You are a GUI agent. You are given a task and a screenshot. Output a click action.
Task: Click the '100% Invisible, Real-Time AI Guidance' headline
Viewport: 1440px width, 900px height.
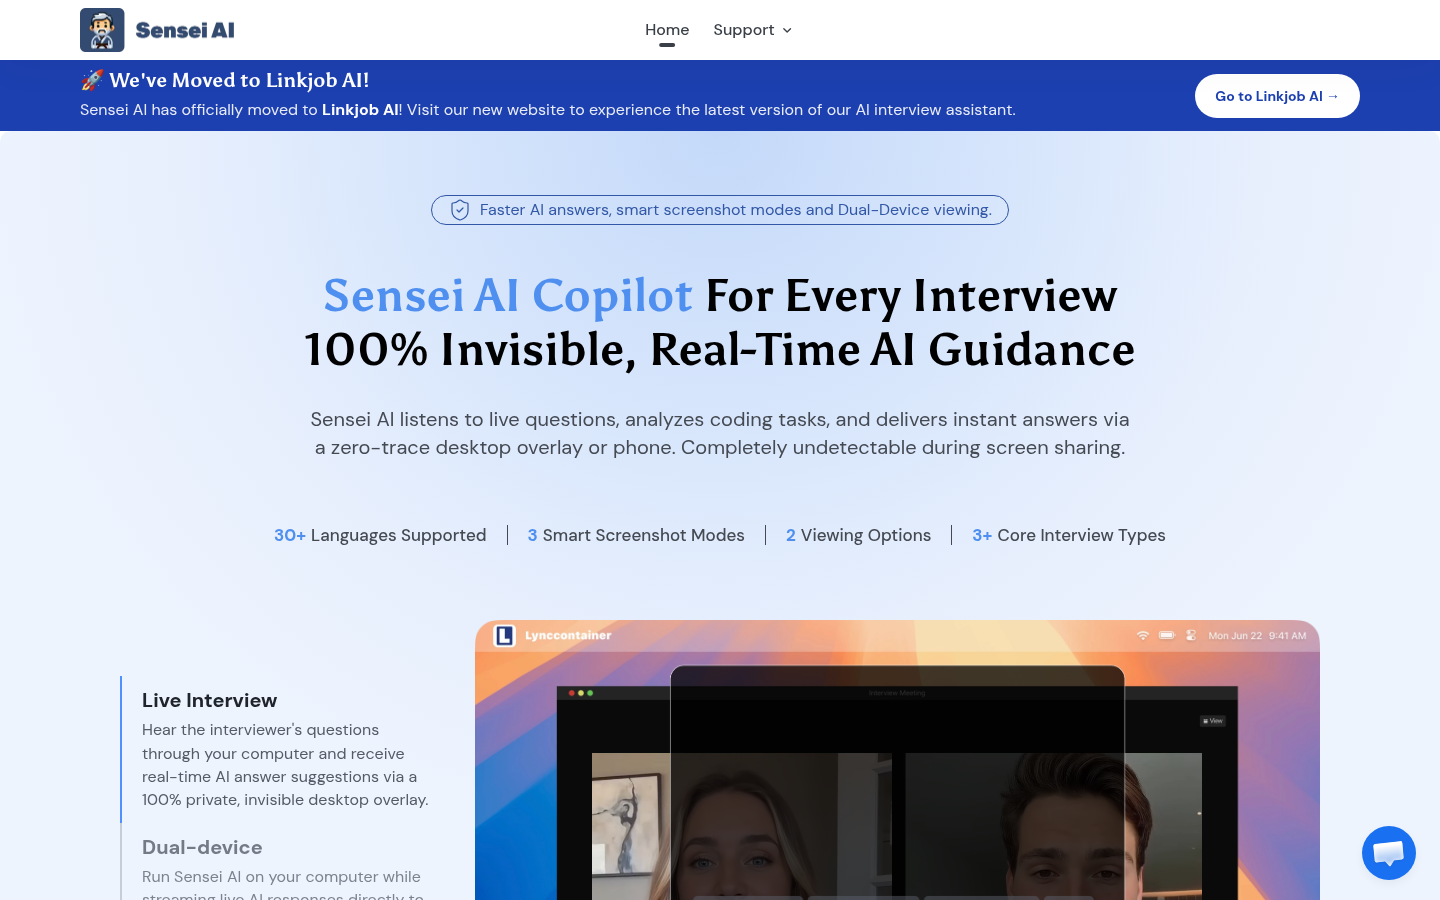point(720,350)
